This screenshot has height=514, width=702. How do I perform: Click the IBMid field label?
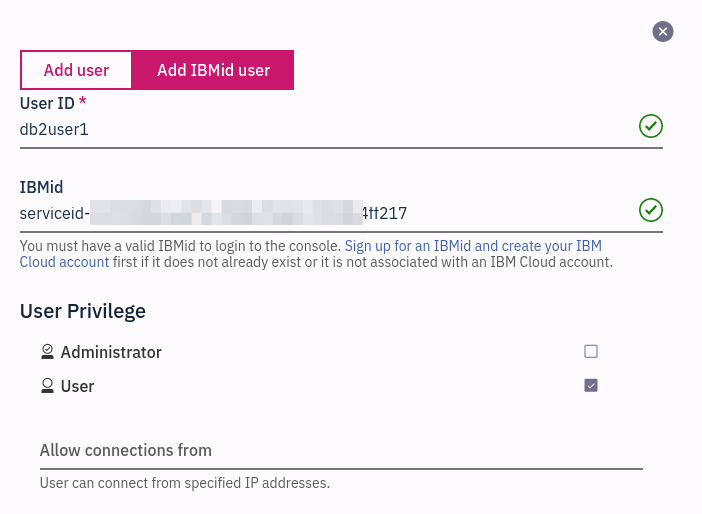coord(42,186)
